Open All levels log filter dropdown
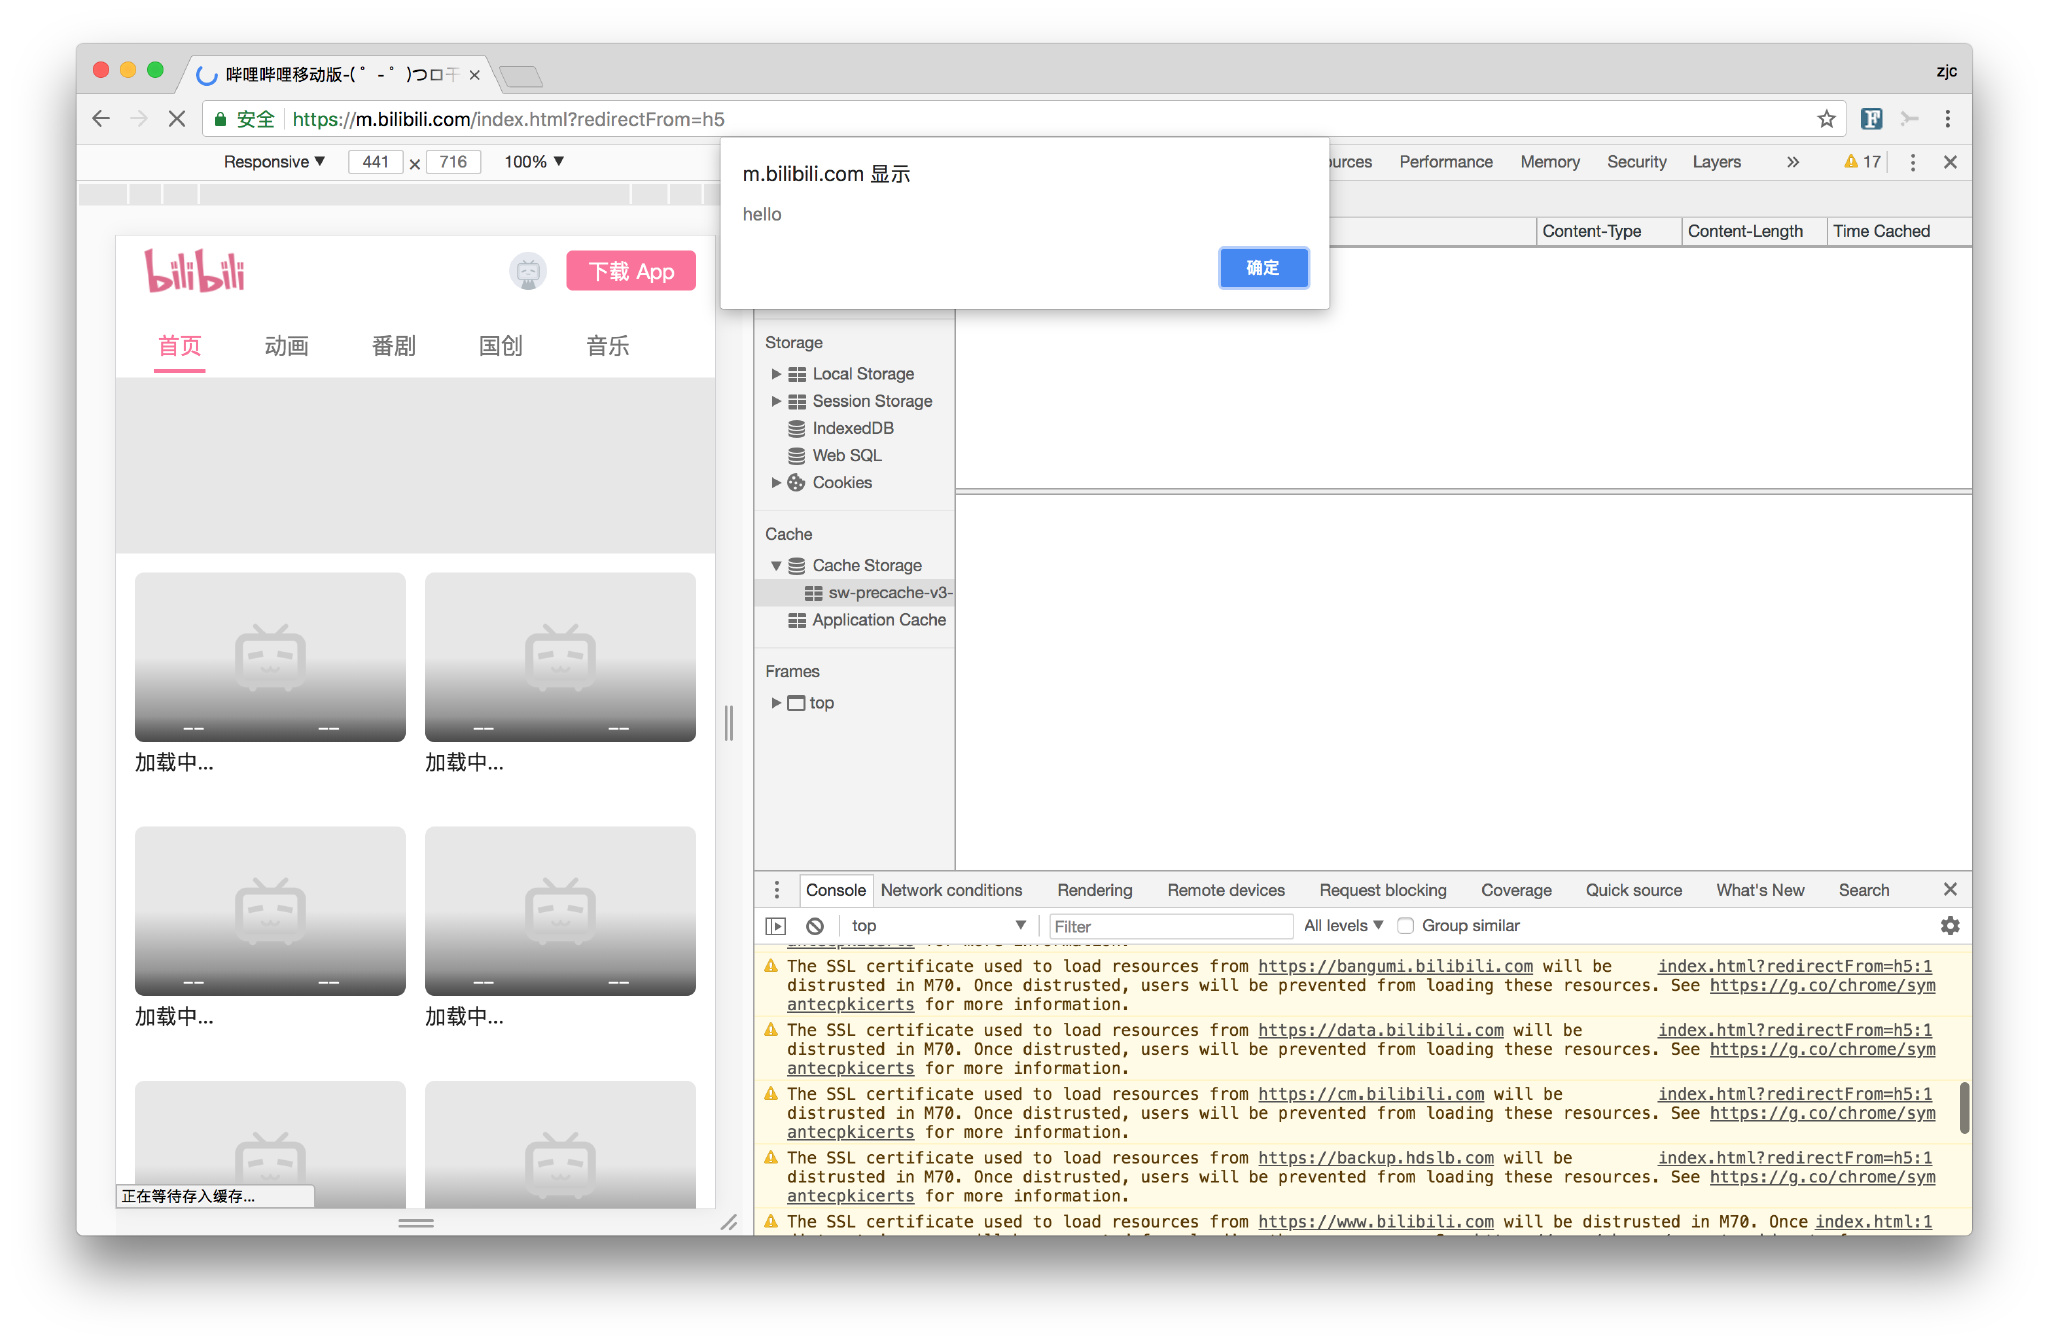 pyautogui.click(x=1342, y=926)
